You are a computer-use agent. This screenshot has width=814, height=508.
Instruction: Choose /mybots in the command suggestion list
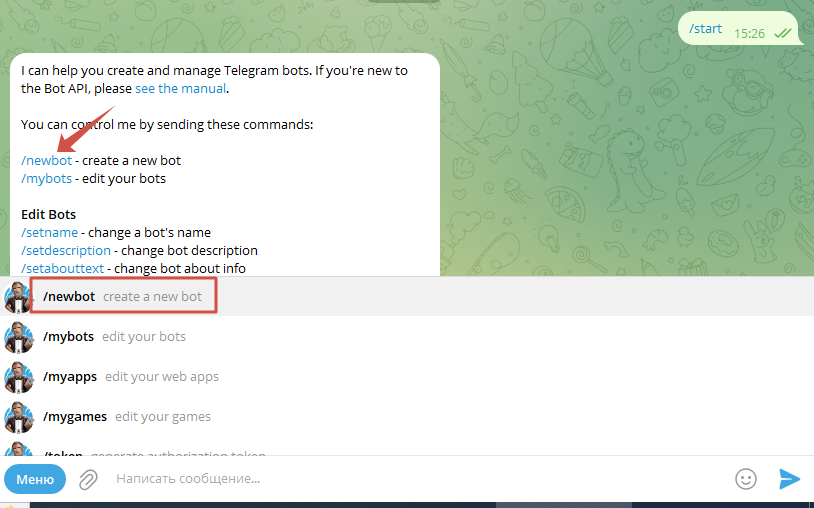point(407,336)
